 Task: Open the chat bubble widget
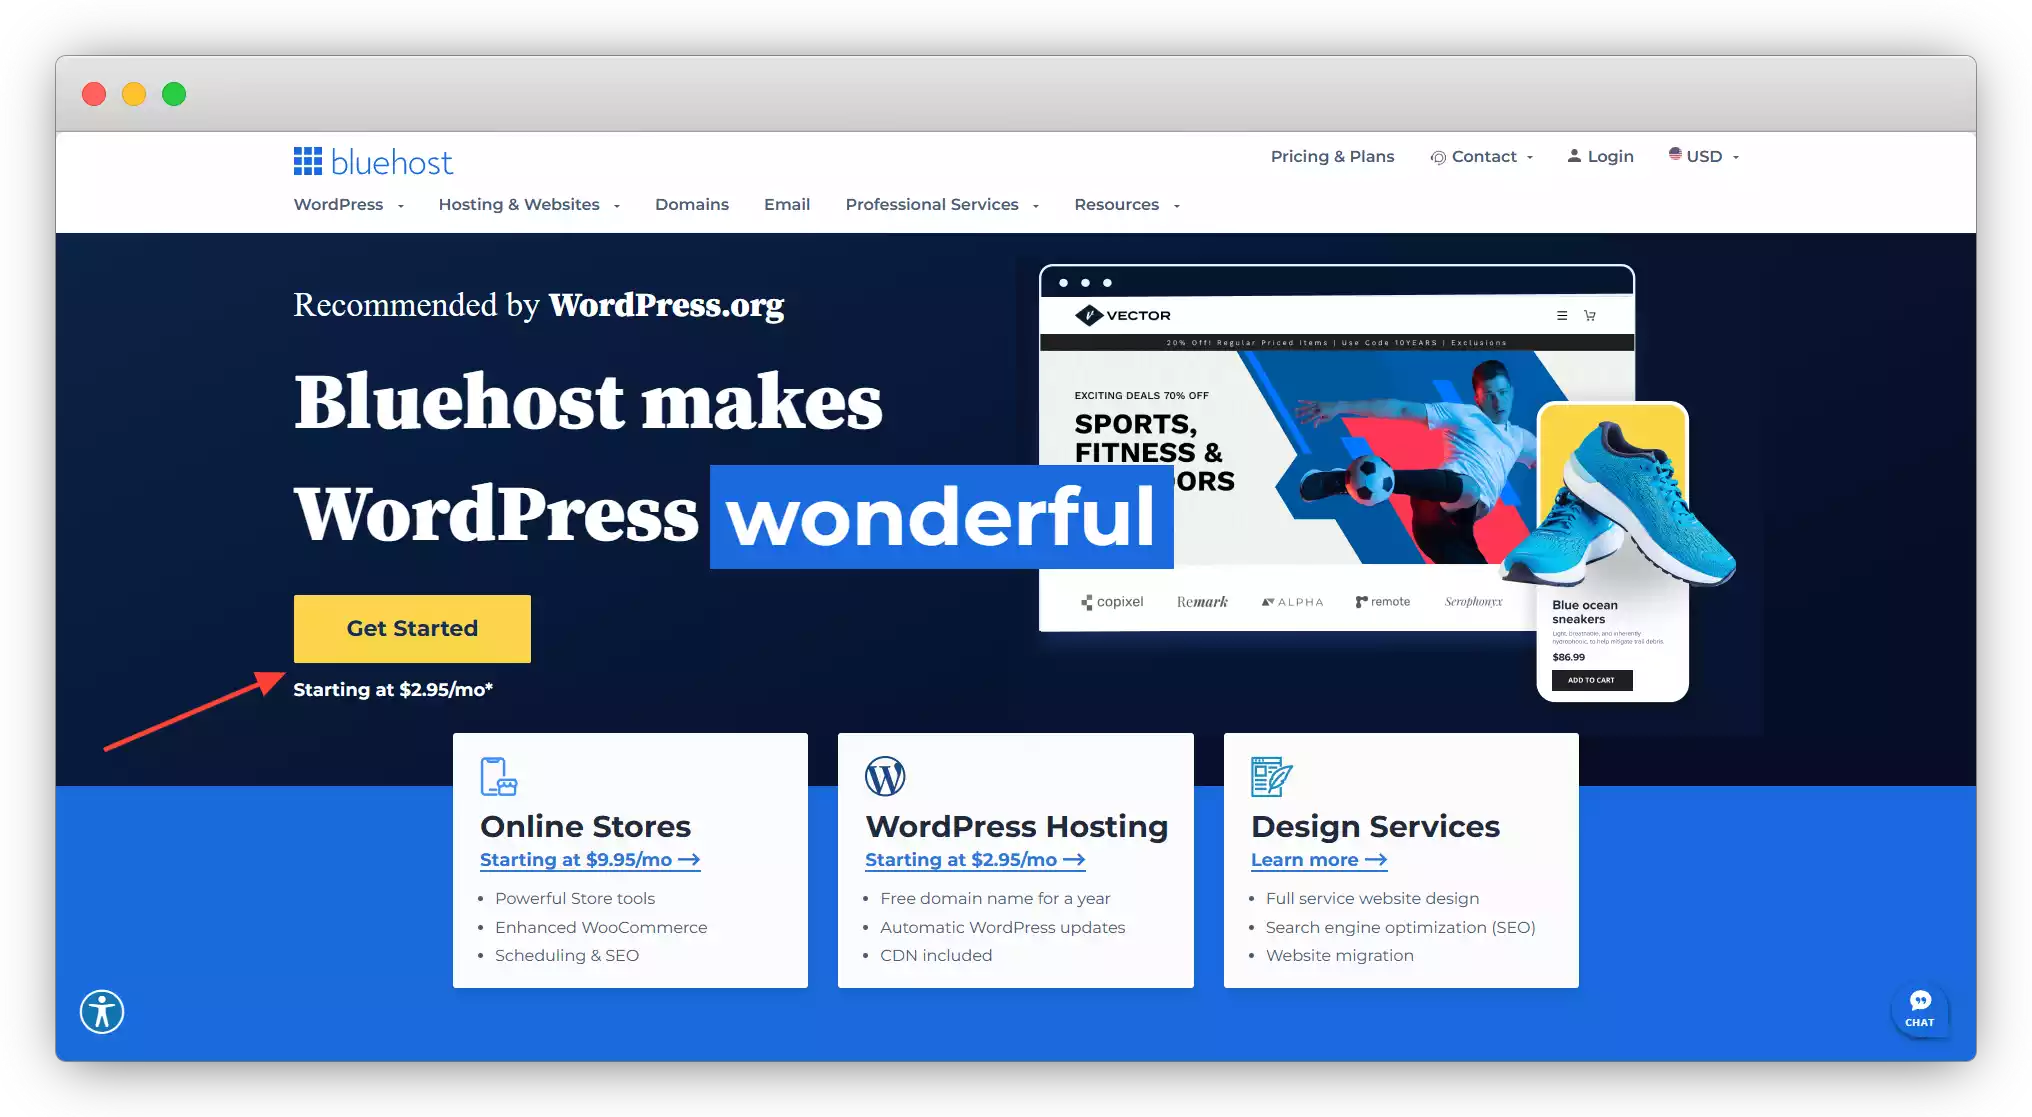tap(1919, 1009)
